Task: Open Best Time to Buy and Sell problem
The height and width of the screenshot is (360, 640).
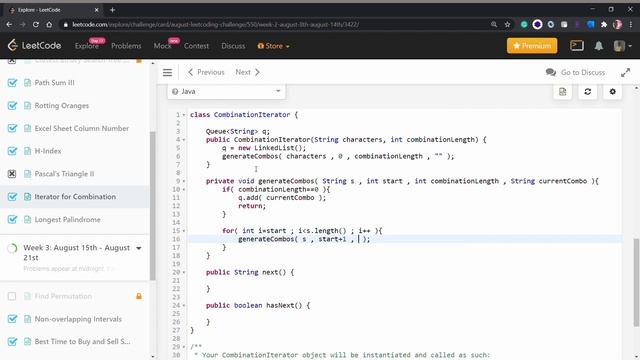Action: pyautogui.click(x=82, y=342)
